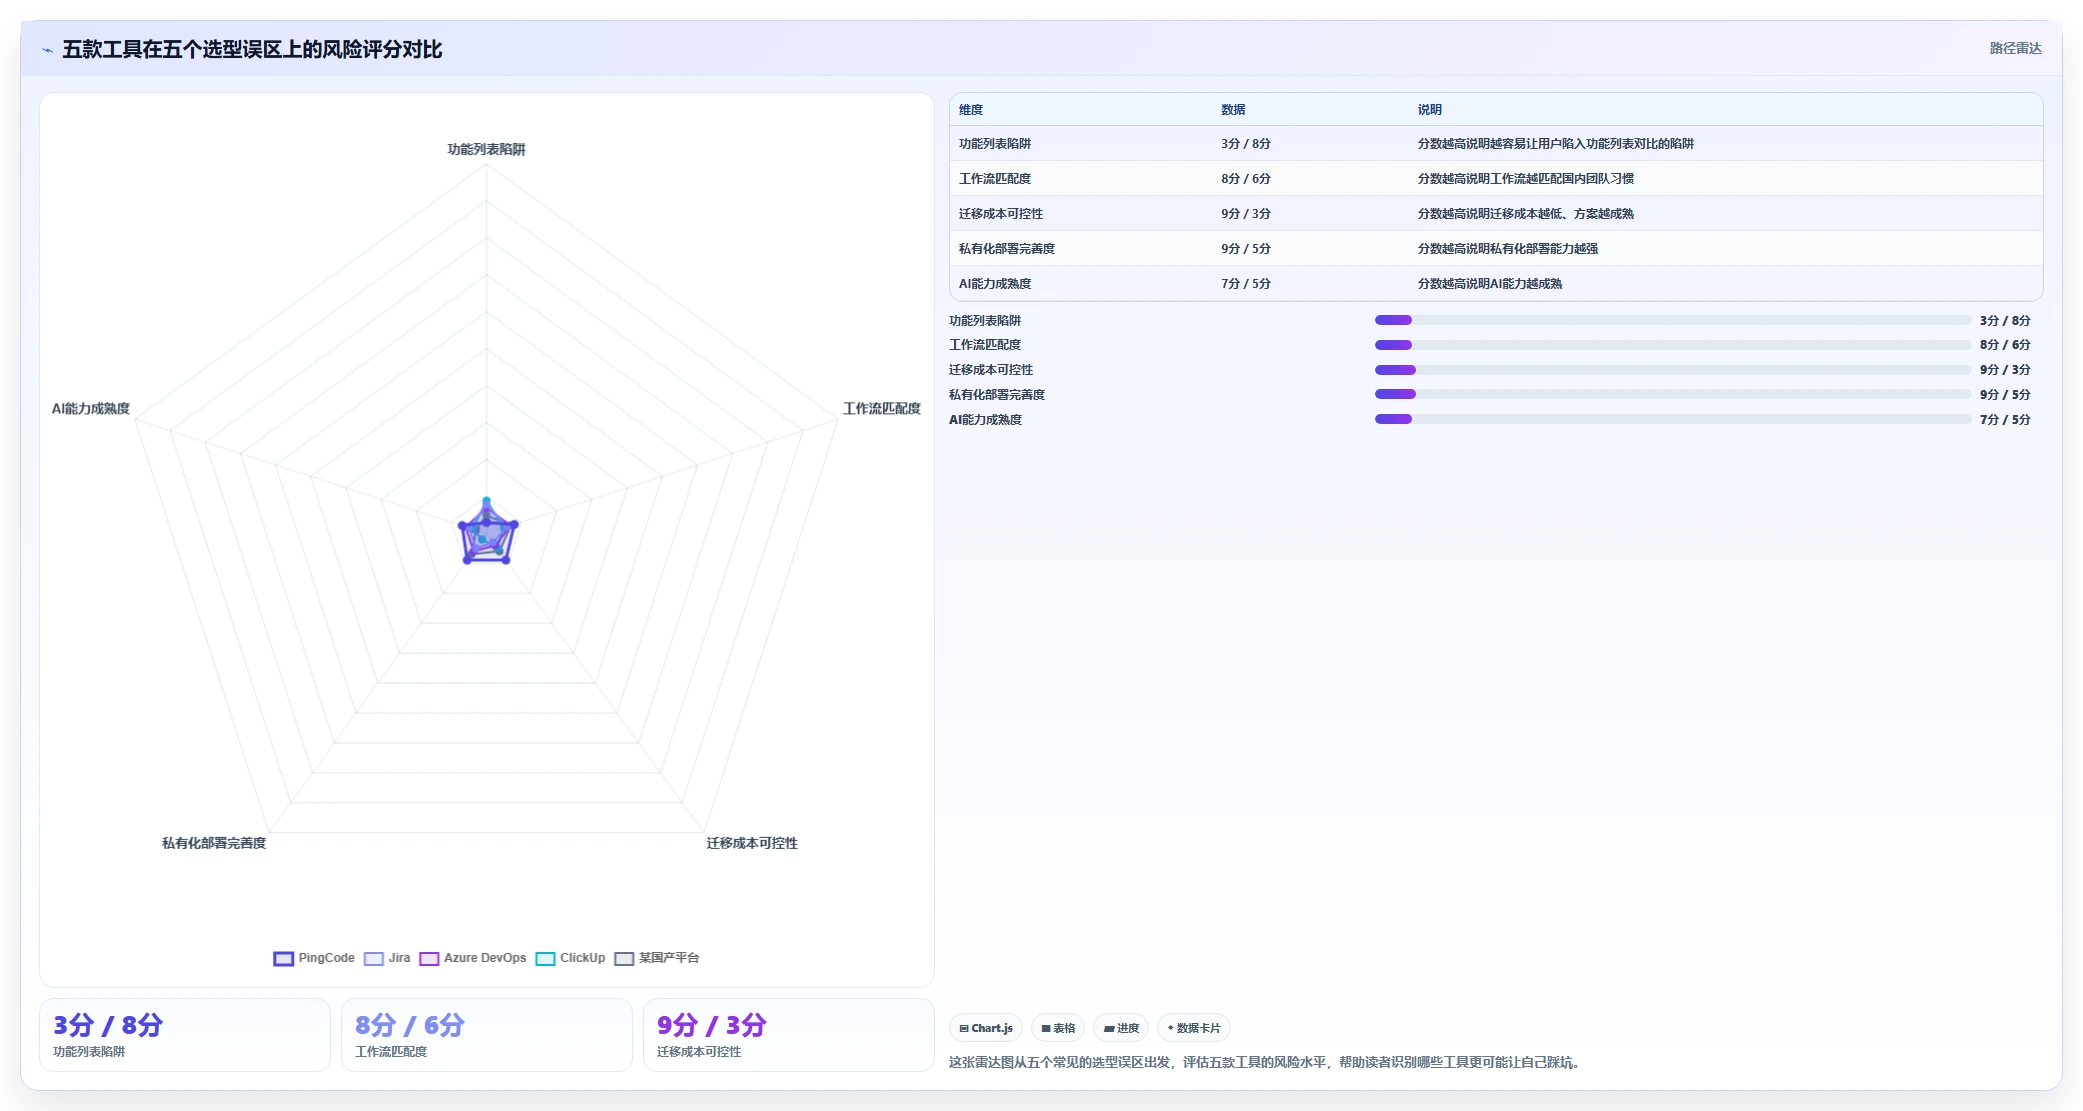2083x1111 pixels.
Task: Click the 数据 column header
Action: click(x=1233, y=110)
